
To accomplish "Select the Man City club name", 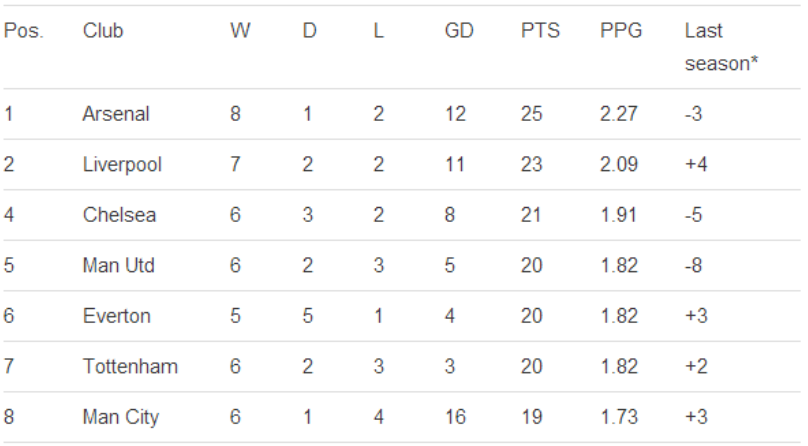I will (x=121, y=417).
